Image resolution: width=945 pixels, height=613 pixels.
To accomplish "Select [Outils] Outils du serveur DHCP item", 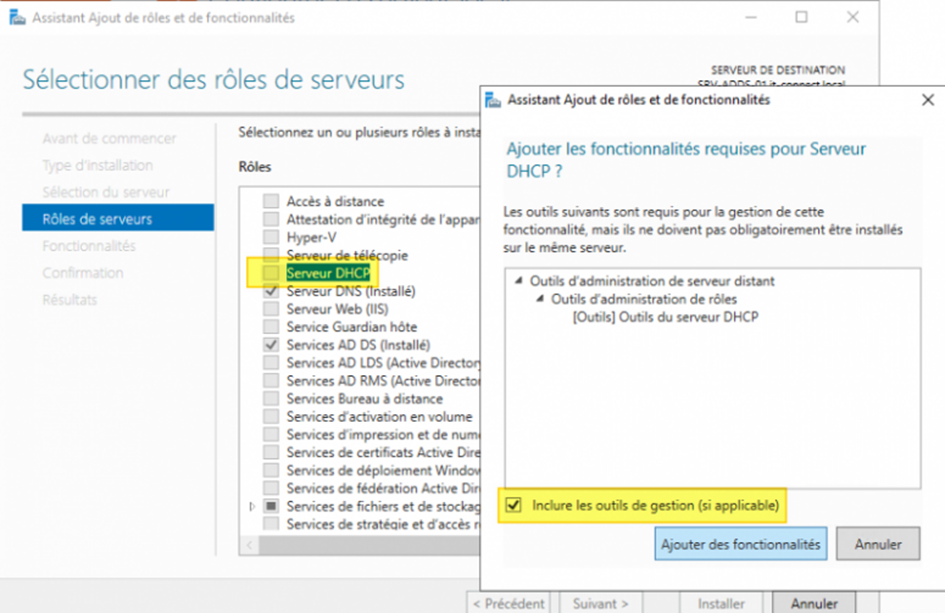I will tap(665, 317).
